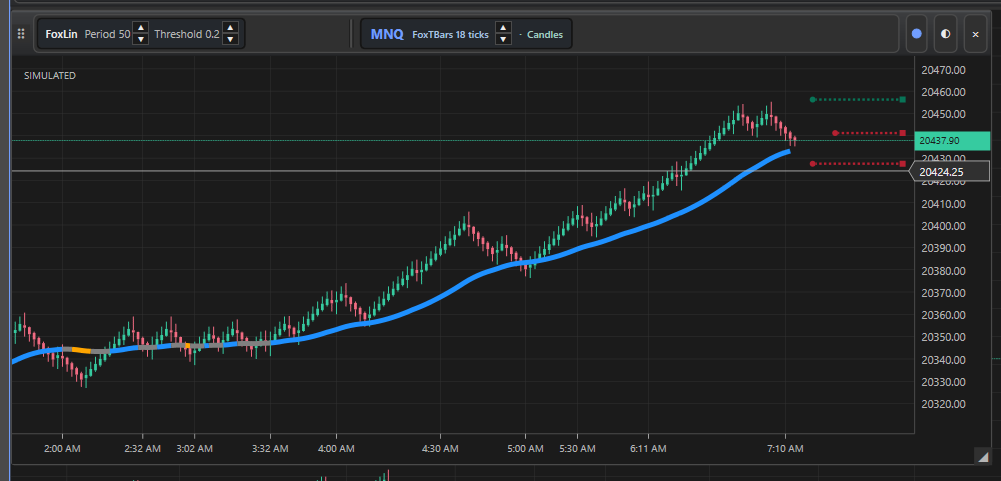Toggle the half-circle theme contrast button

[x=945, y=34]
